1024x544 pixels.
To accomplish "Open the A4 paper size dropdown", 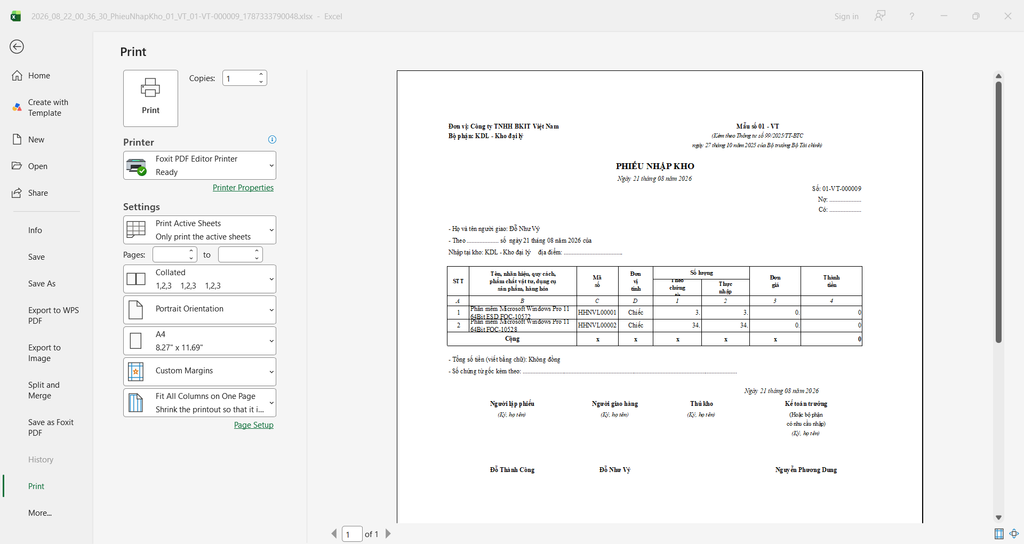I will click(199, 341).
